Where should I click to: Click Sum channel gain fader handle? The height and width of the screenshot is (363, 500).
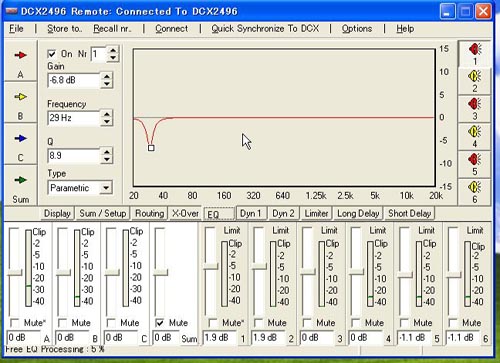[160, 272]
